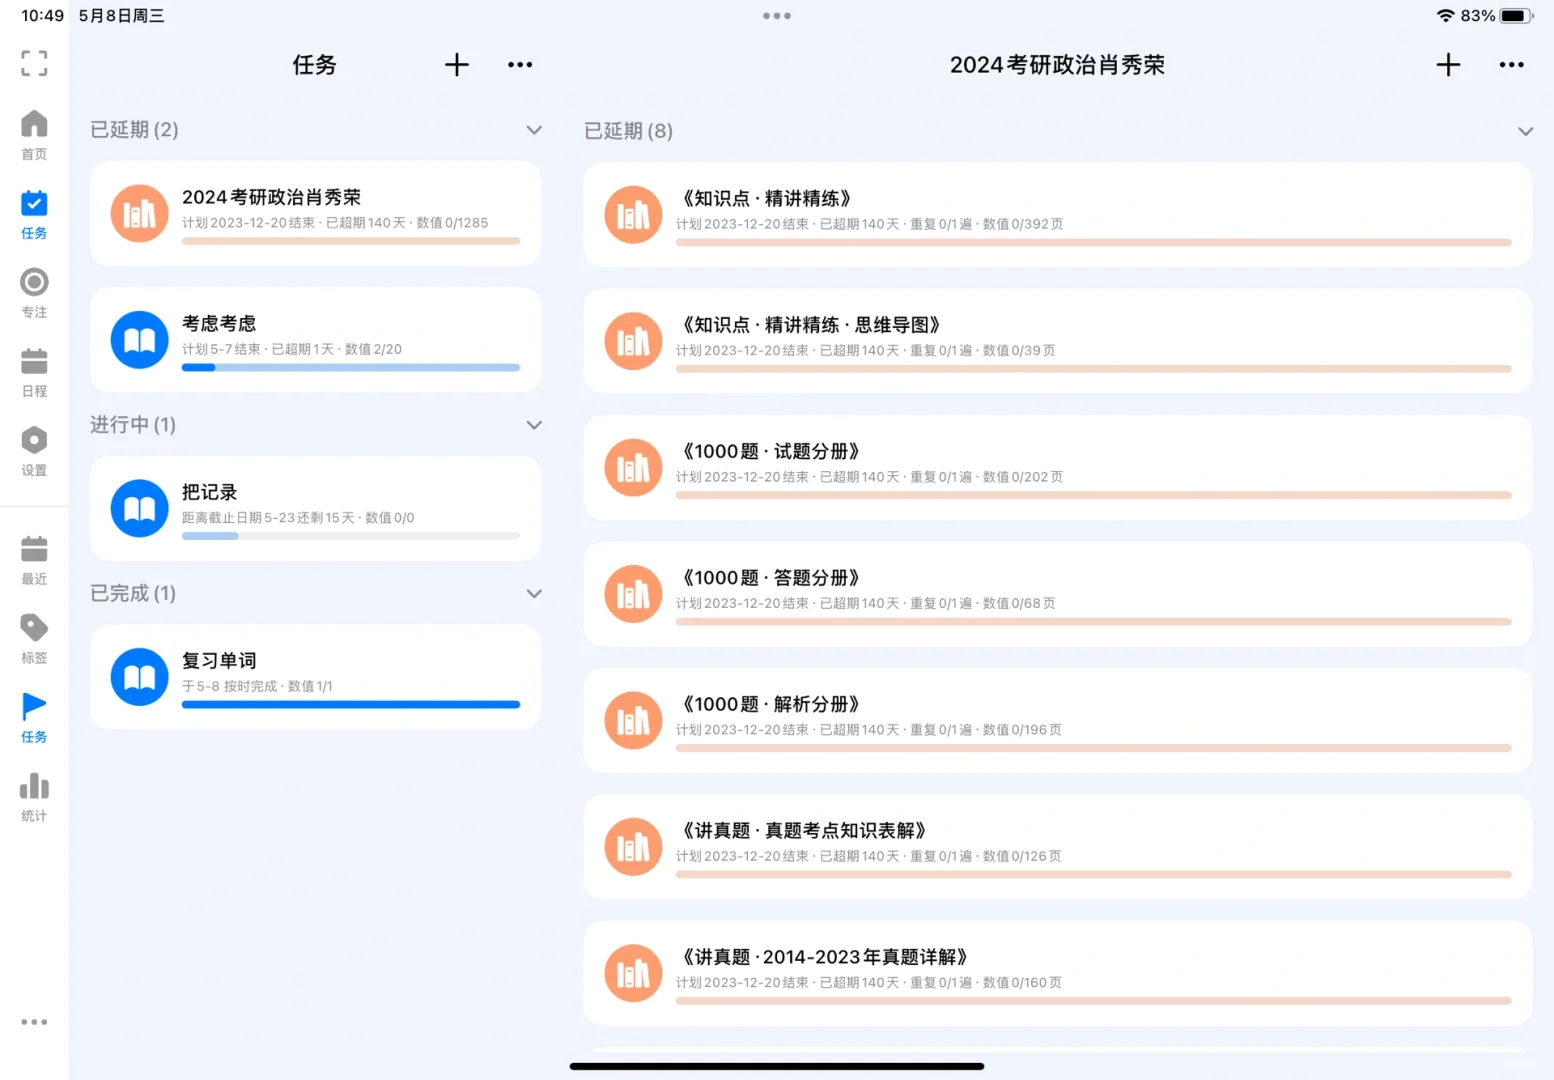This screenshot has width=1554, height=1080.
Task: Open the 2024考研政治肖秀荣 overflow menu
Action: (x=1511, y=64)
